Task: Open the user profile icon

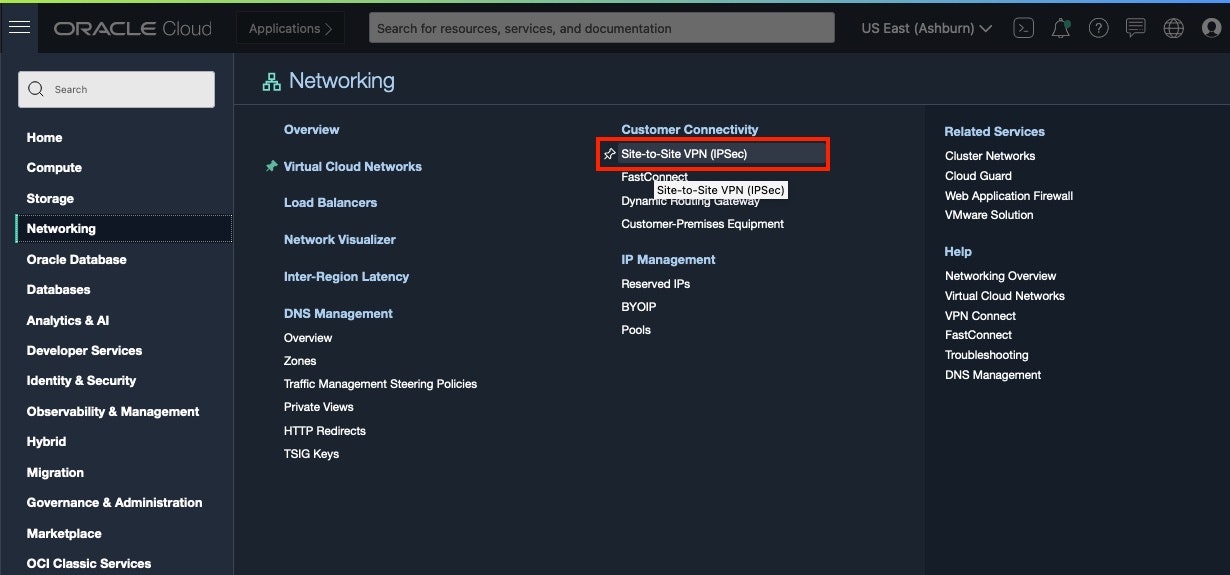Action: point(1212,28)
